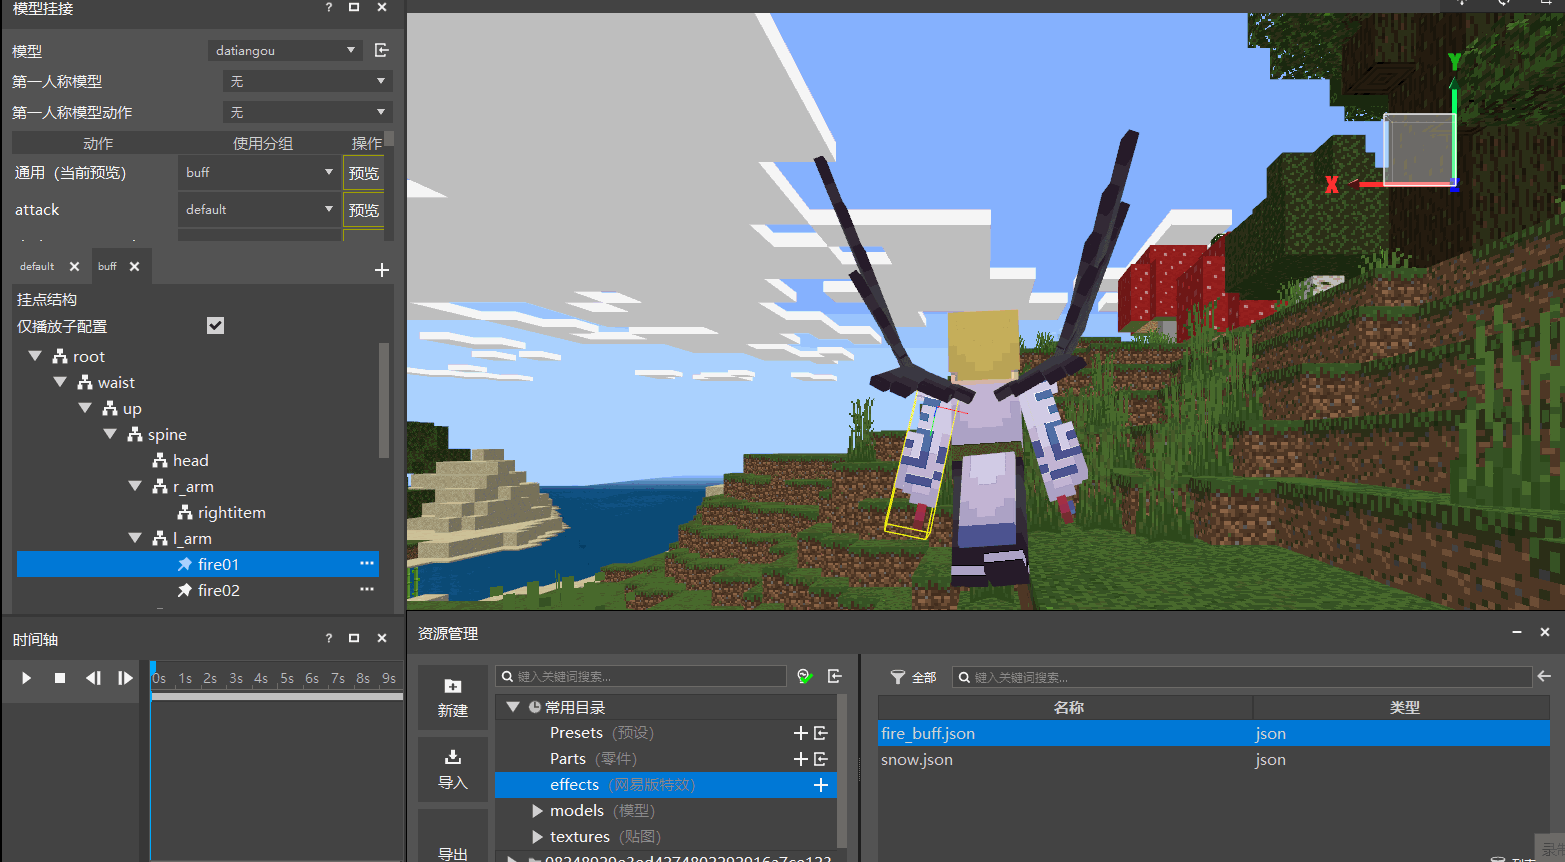Click the 全部 filter funnel button
Image resolution: width=1565 pixels, height=862 pixels.
pos(913,677)
